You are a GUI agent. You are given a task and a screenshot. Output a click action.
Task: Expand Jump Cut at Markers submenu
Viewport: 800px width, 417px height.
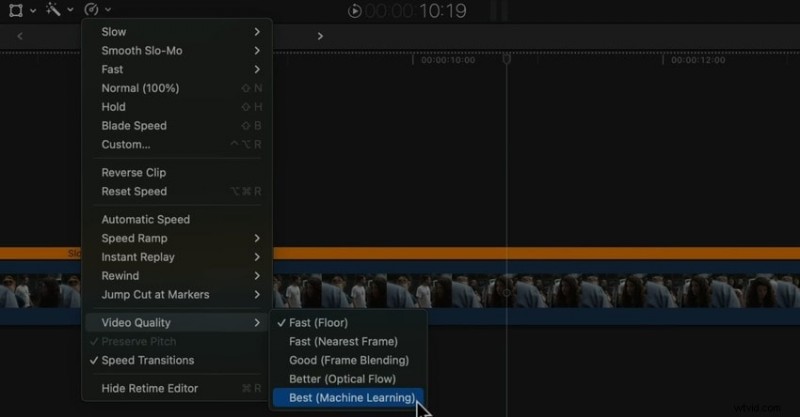click(177, 295)
